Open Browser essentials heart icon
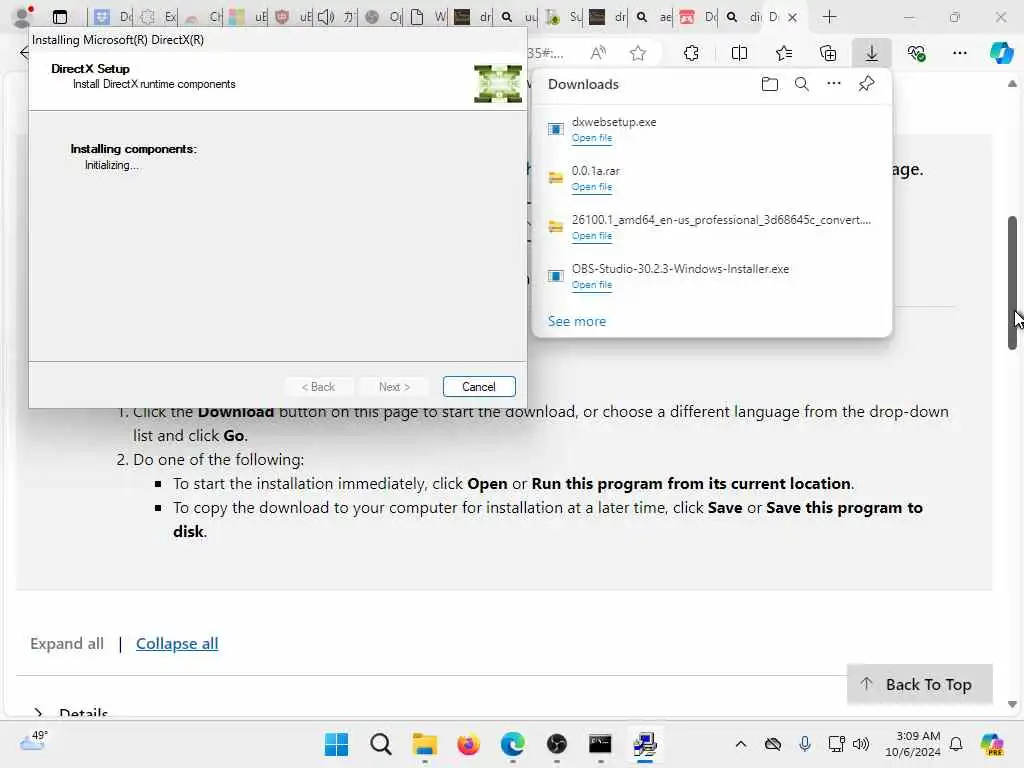 [916, 53]
